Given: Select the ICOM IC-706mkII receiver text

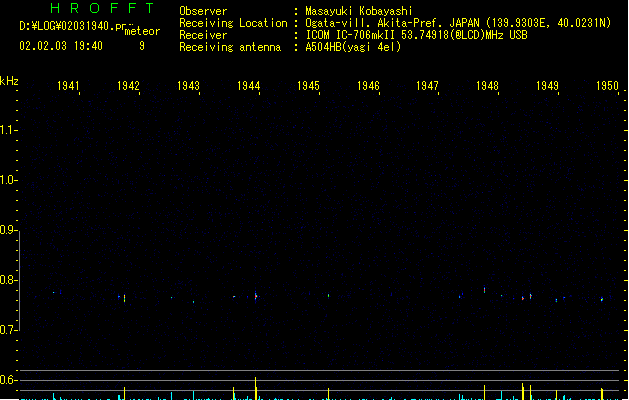Looking at the screenshot, I should 416,35.
